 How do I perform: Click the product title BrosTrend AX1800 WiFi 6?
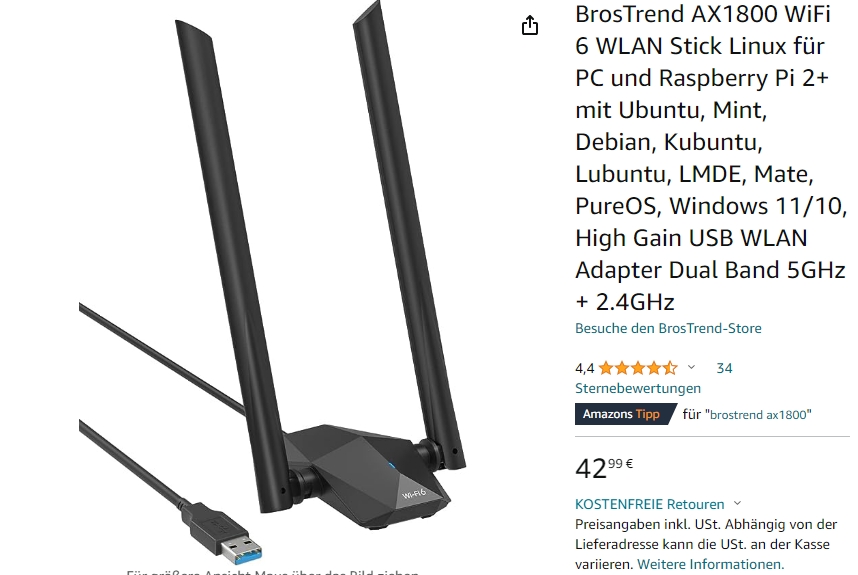click(x=711, y=158)
